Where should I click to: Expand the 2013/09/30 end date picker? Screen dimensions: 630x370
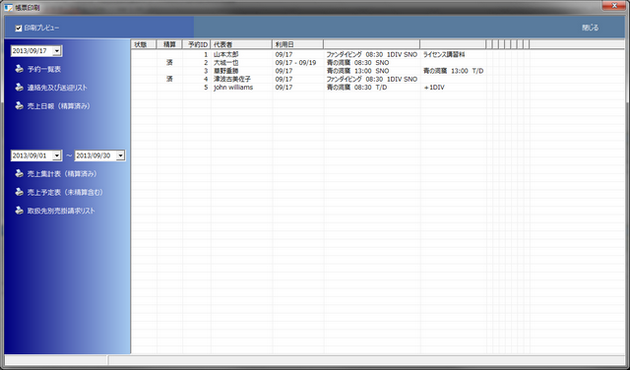[120, 155]
